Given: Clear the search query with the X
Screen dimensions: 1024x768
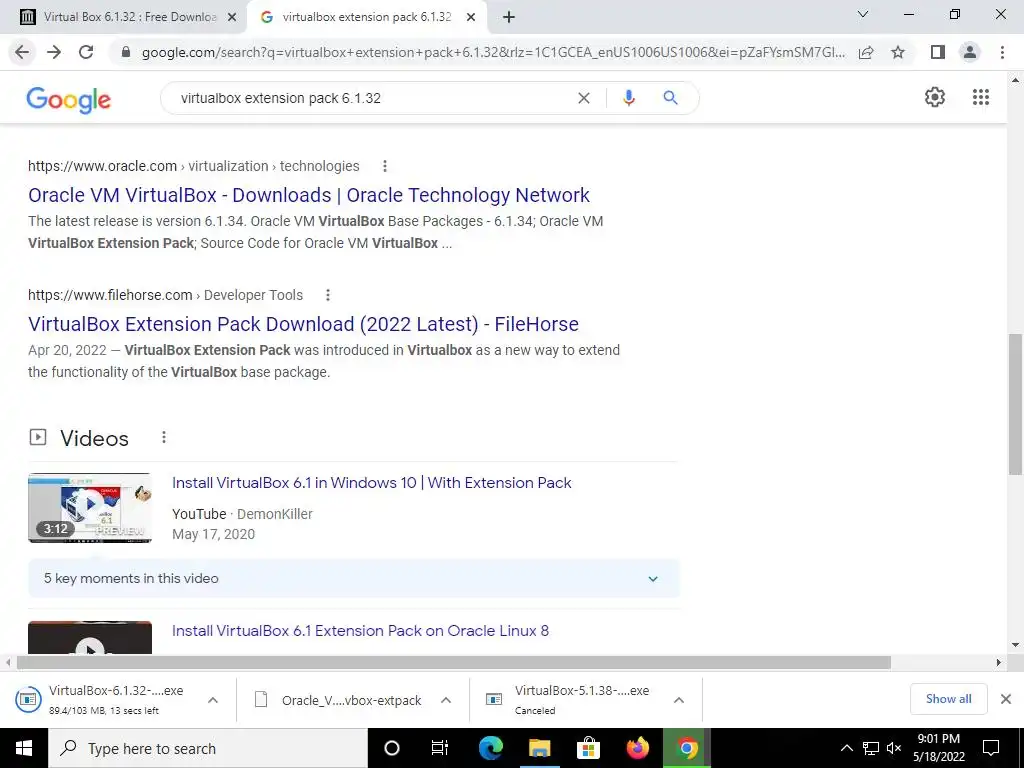Looking at the screenshot, I should click(x=584, y=98).
